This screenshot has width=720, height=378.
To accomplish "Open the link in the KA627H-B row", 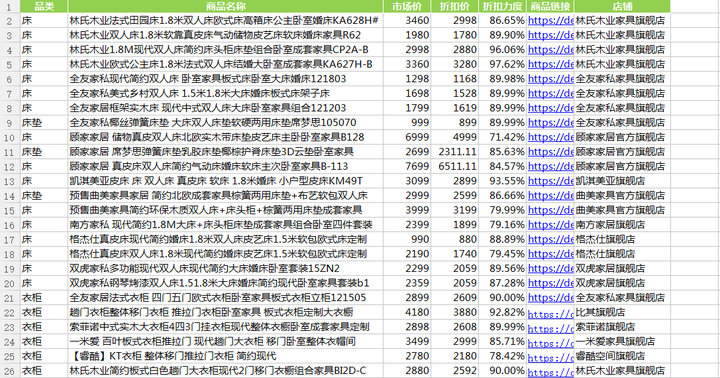I will click(x=550, y=64).
